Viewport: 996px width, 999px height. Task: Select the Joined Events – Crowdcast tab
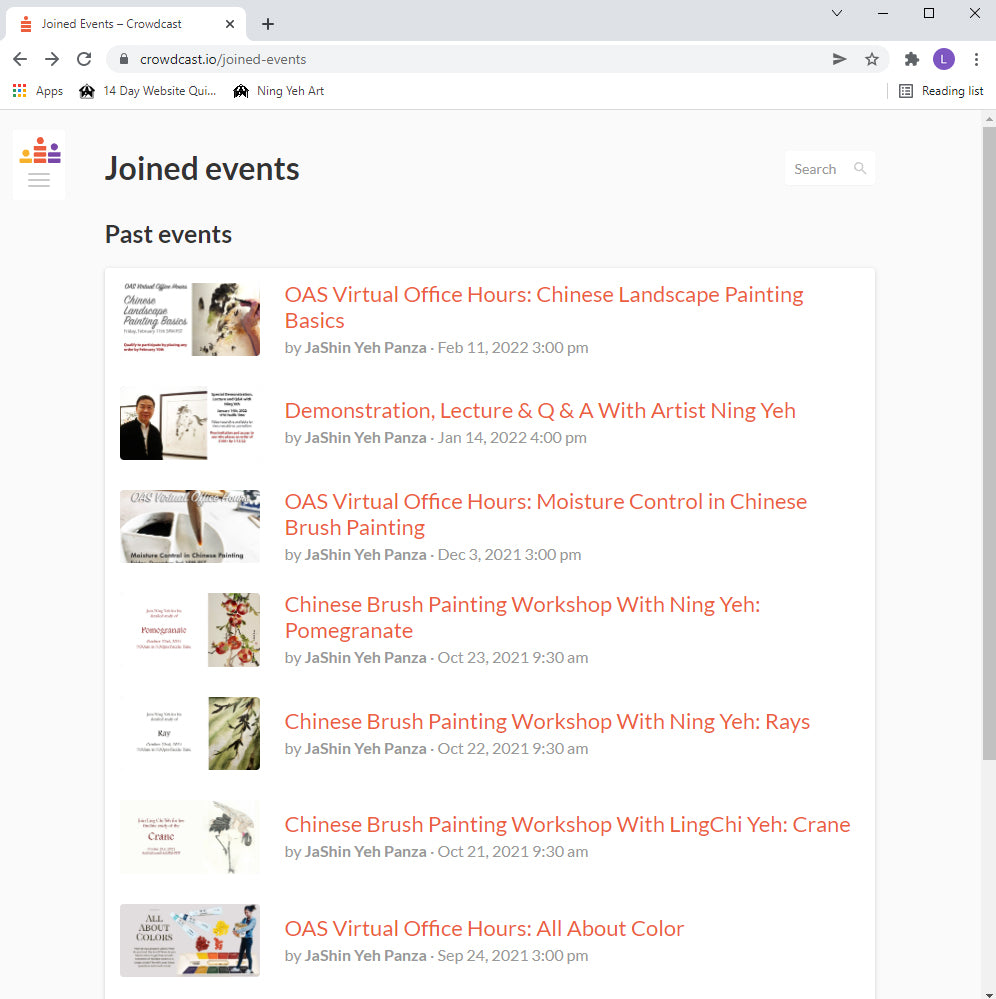click(126, 24)
